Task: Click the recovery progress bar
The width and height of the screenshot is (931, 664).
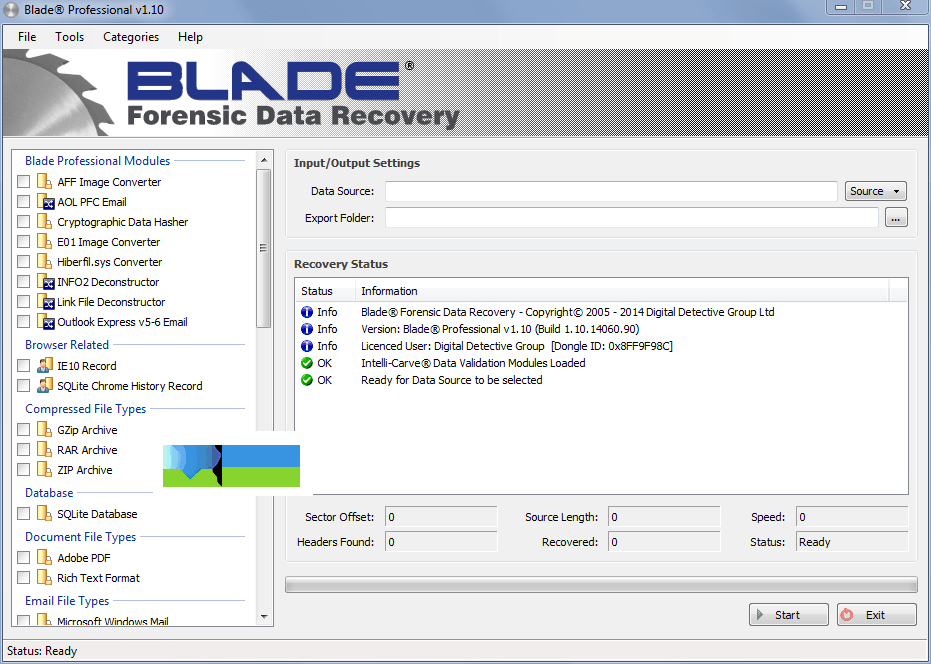Action: 601,584
